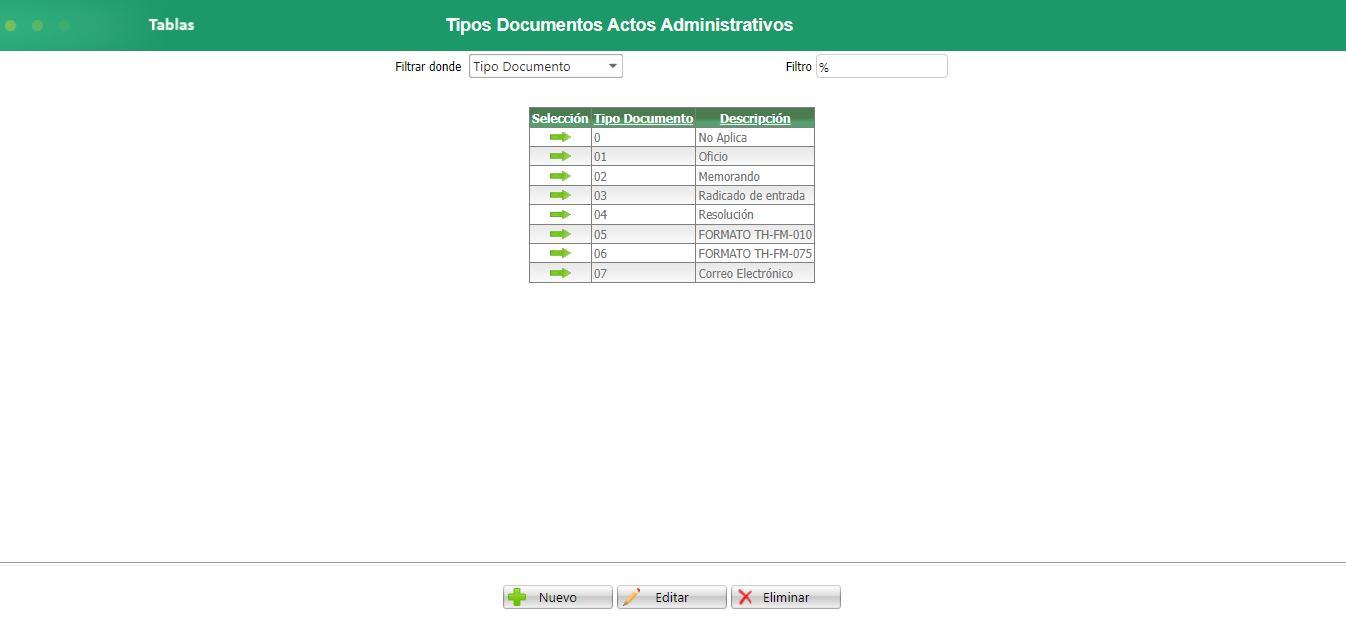Select the green arrow for row 0
The height and width of the screenshot is (635, 1346).
(560, 137)
